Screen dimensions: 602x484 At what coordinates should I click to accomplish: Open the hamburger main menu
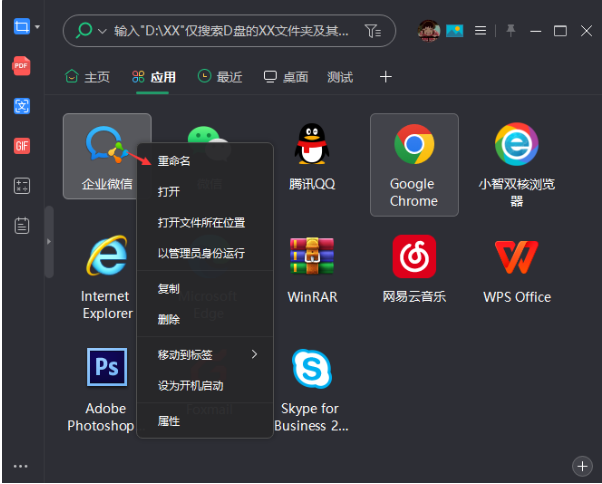click(480, 31)
